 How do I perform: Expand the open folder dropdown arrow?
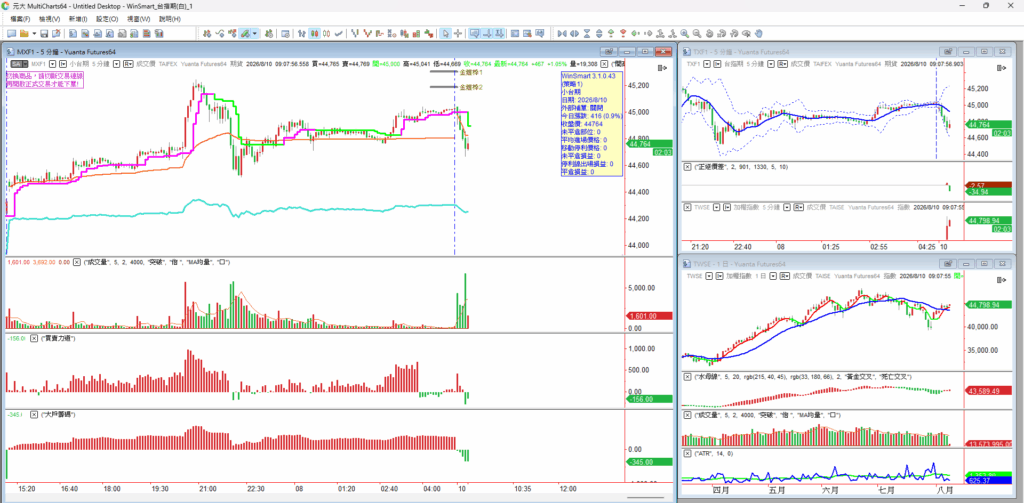click(34, 33)
